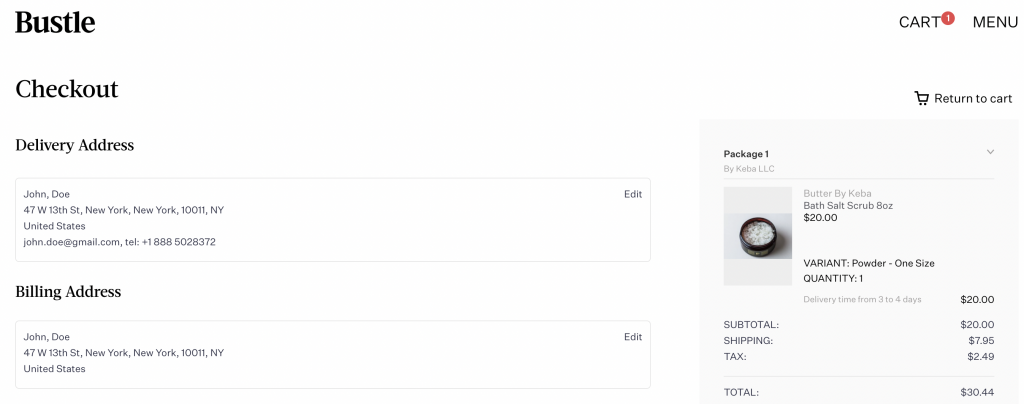1024x404 pixels.
Task: Select the delivery address card for John Doe
Action: click(333, 220)
